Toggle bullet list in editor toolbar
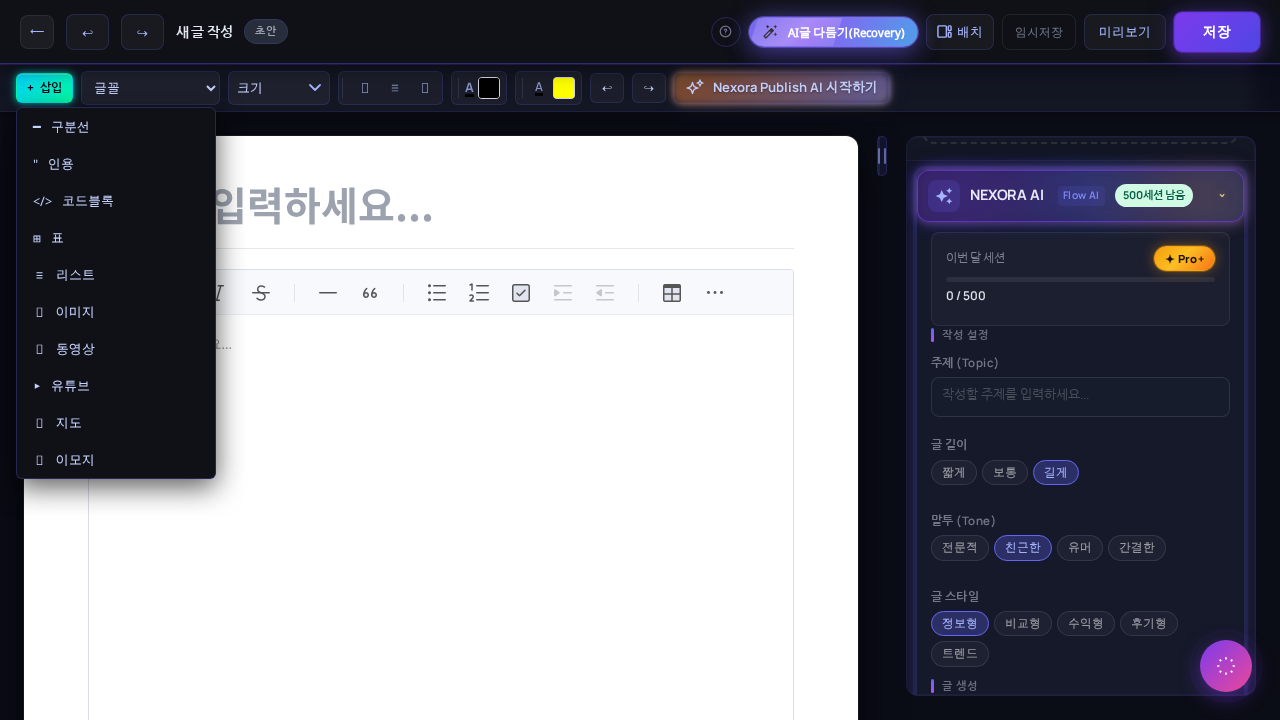The height and width of the screenshot is (720, 1280). (437, 293)
